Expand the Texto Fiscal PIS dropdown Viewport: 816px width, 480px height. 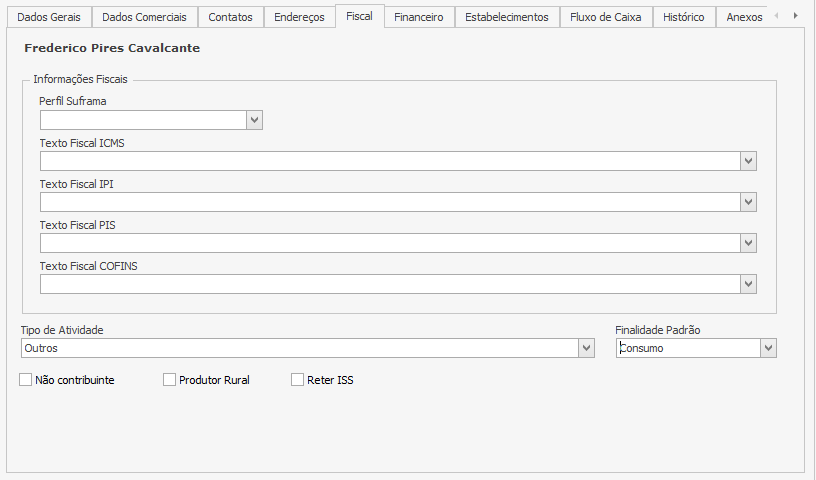click(748, 243)
